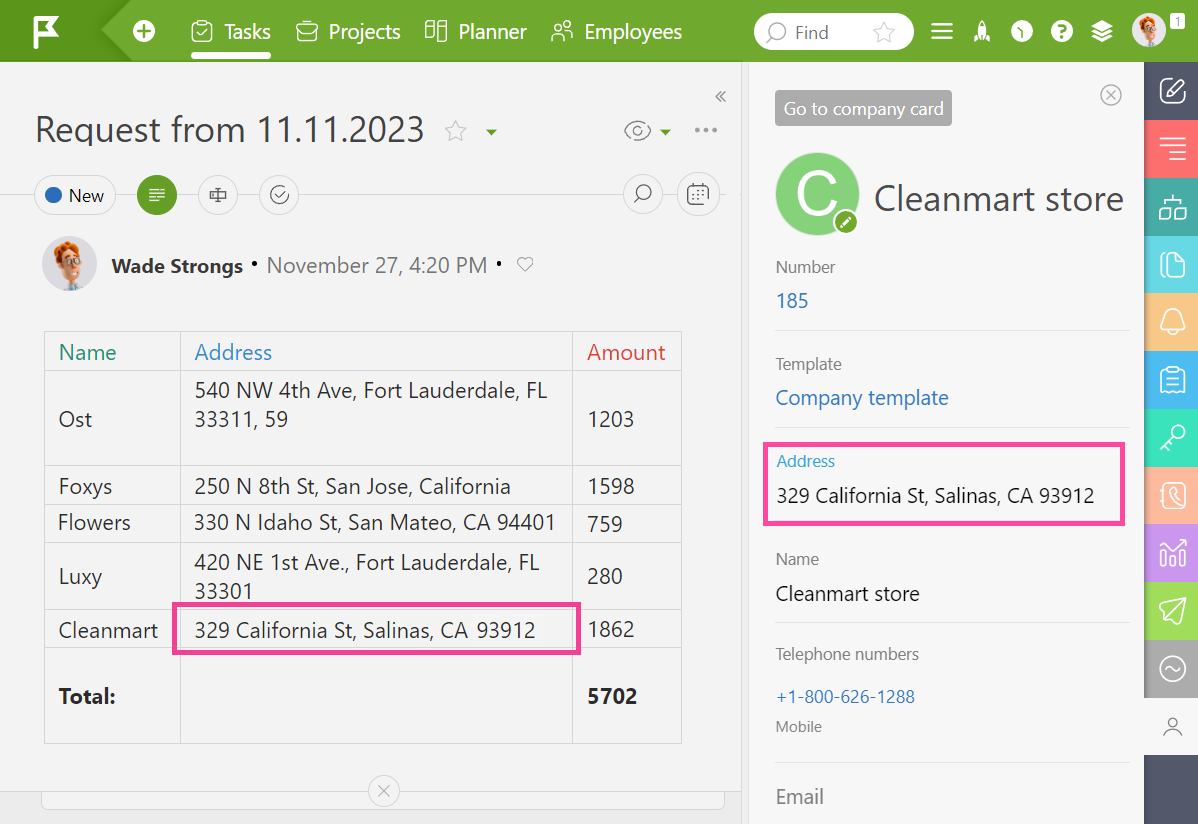1198x824 pixels.
Task: Toggle the eye watch icon
Action: [x=637, y=131]
